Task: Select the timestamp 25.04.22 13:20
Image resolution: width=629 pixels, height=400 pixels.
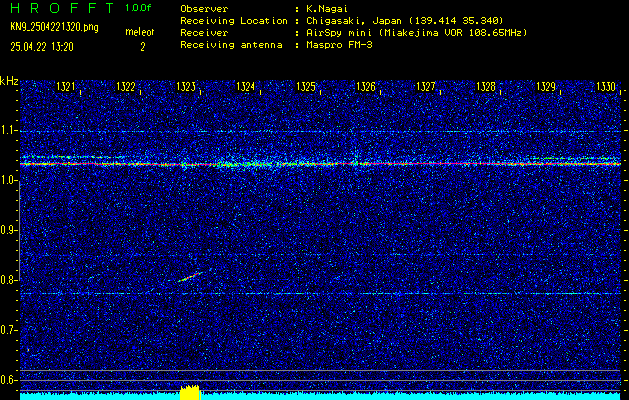Action: 42,47
